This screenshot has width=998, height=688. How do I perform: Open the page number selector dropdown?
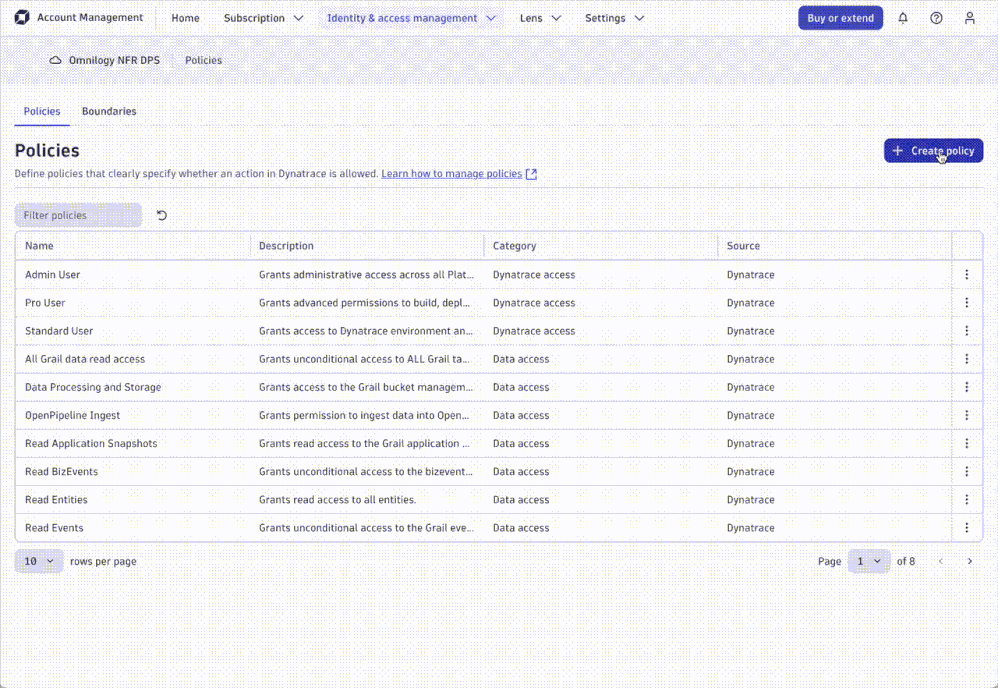(x=868, y=561)
